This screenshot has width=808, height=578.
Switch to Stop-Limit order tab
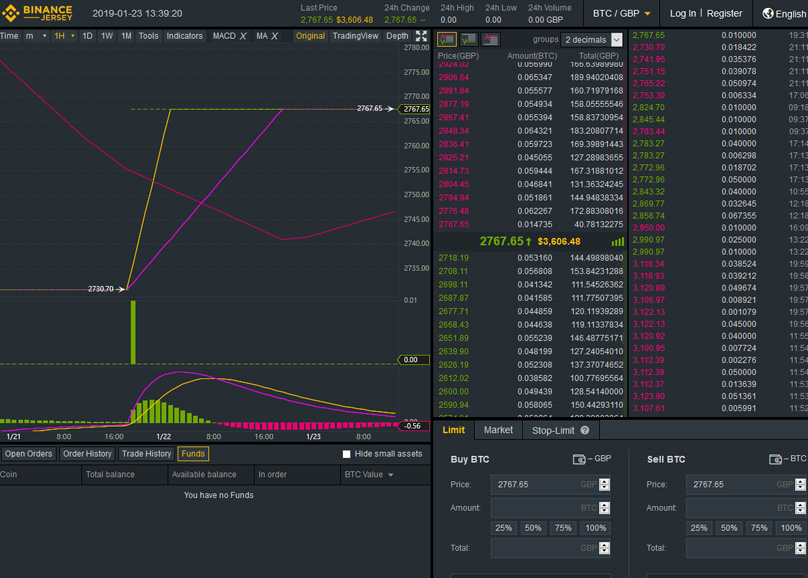(561, 430)
